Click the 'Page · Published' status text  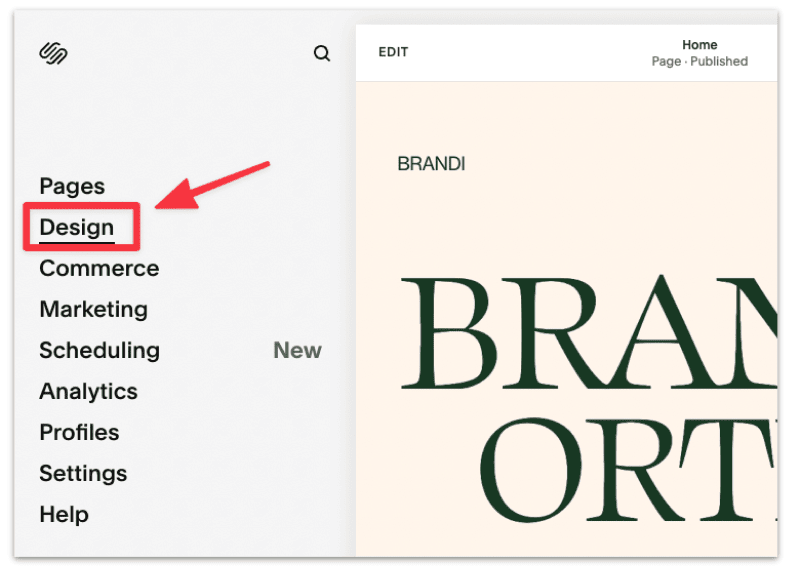point(699,61)
